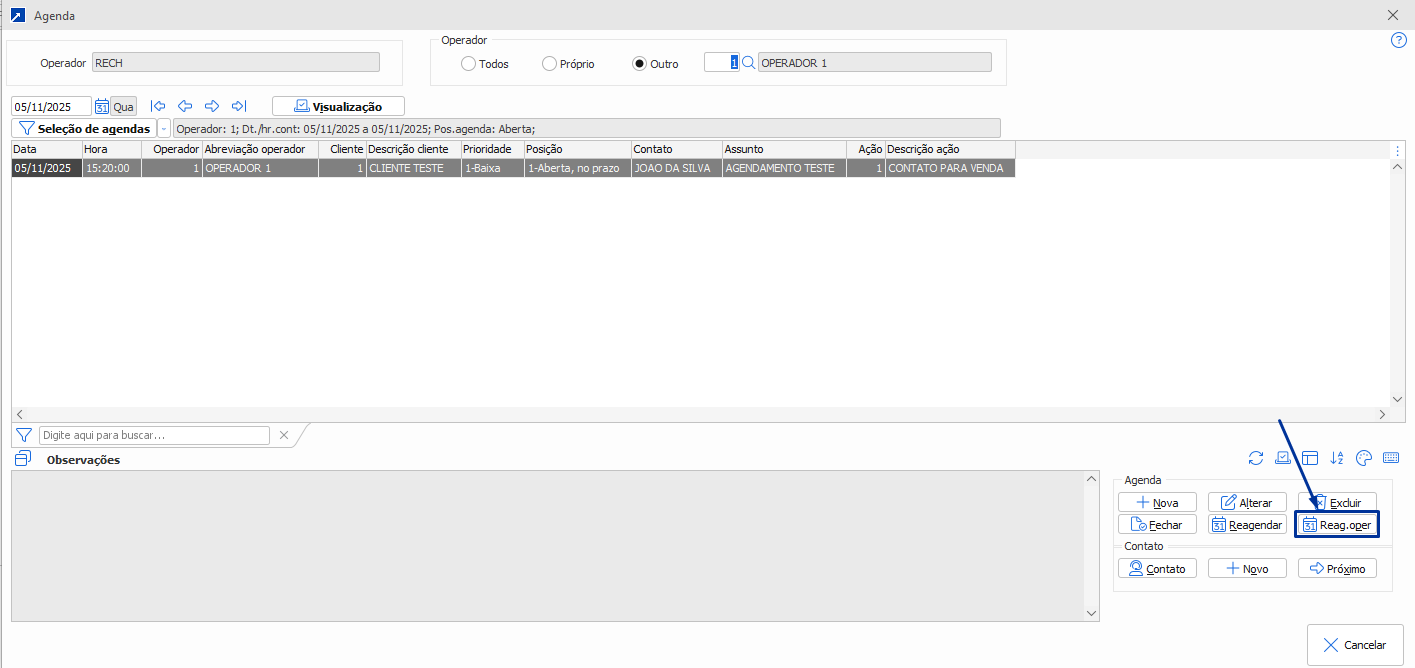The width and height of the screenshot is (1415, 668).
Task: Go to the next date arrow
Action: [x=211, y=106]
